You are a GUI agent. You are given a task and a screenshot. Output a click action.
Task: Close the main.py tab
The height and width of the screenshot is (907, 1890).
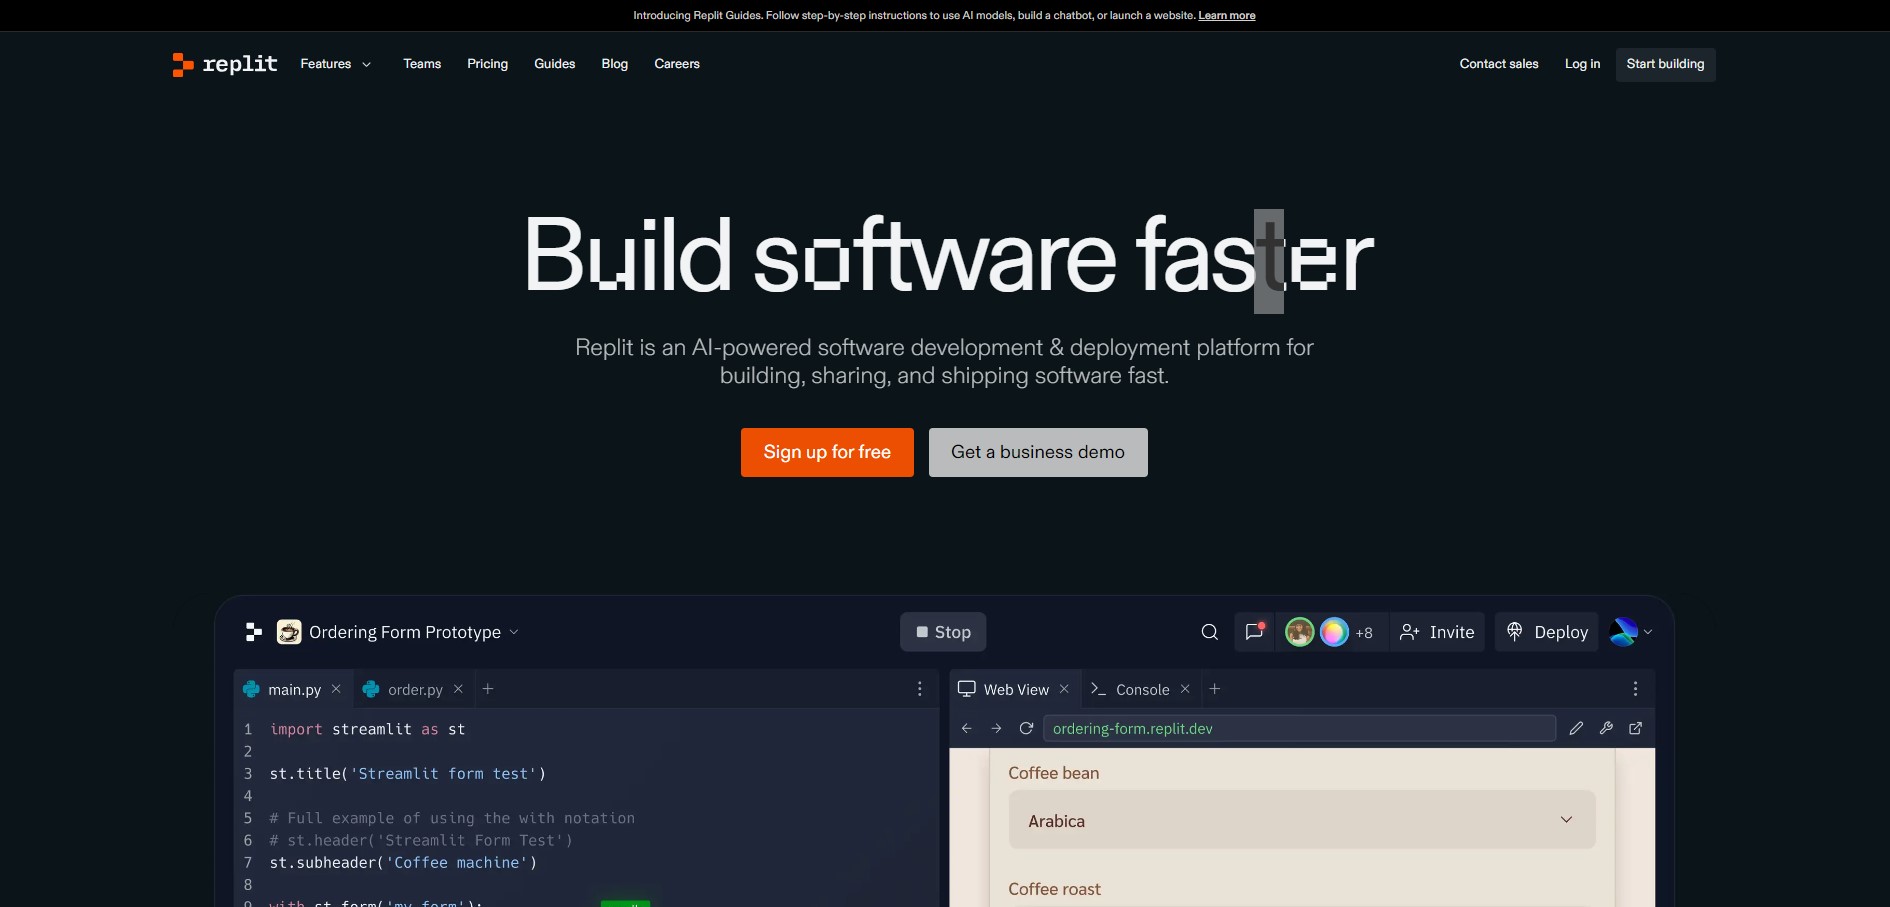[x=336, y=689]
